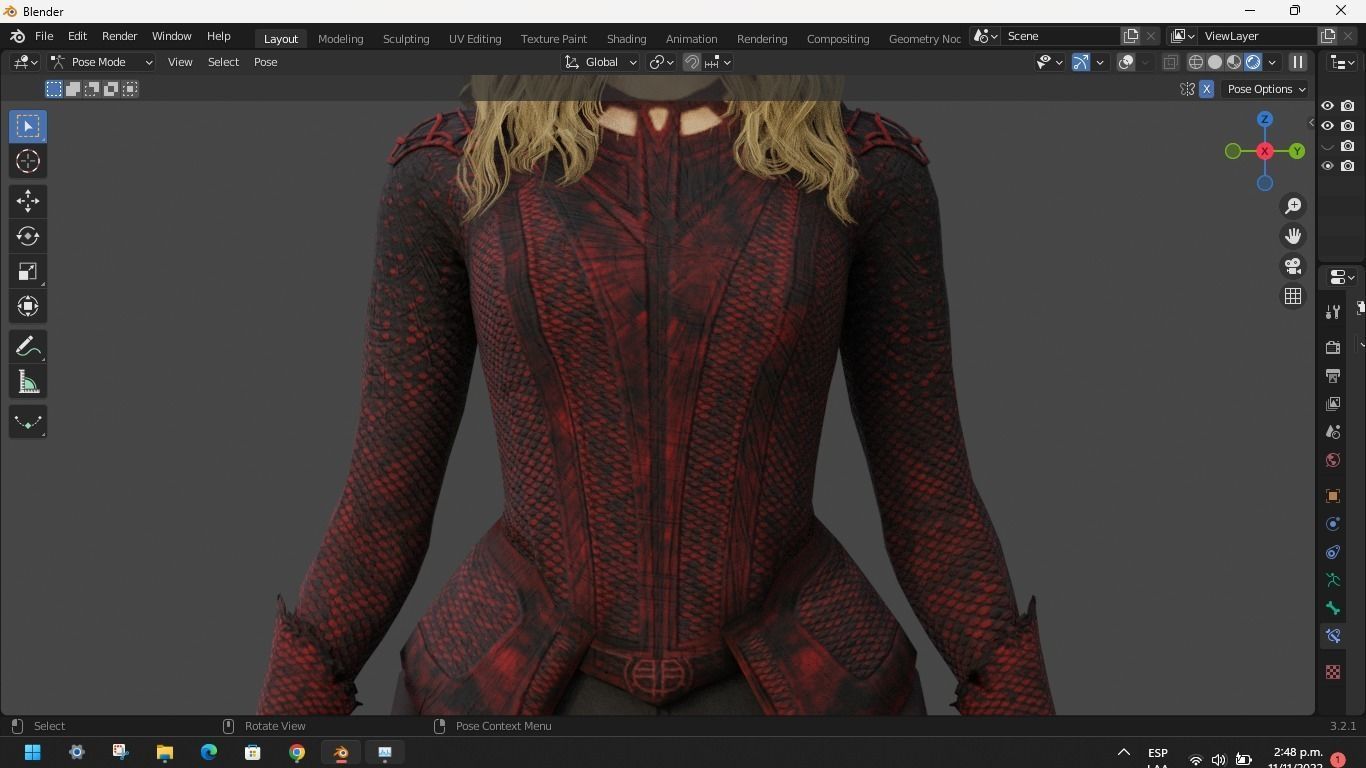The width and height of the screenshot is (1366, 768).
Task: Open the editor type dropdown
Action: [25, 62]
